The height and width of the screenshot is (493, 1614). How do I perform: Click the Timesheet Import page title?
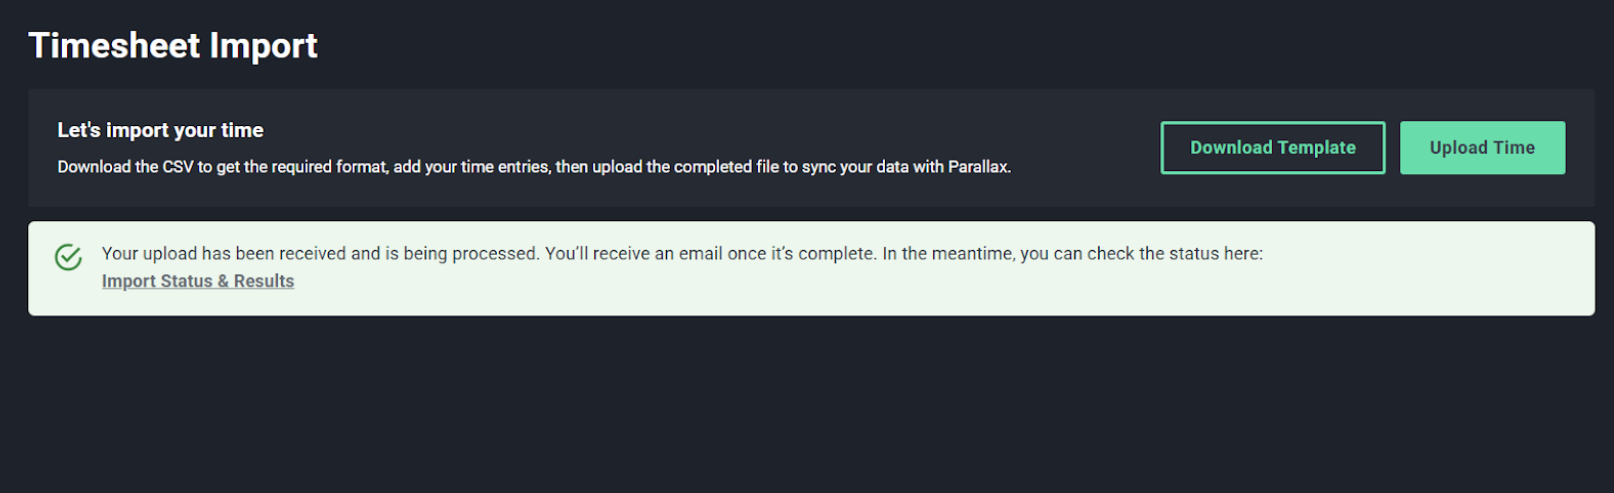[173, 46]
